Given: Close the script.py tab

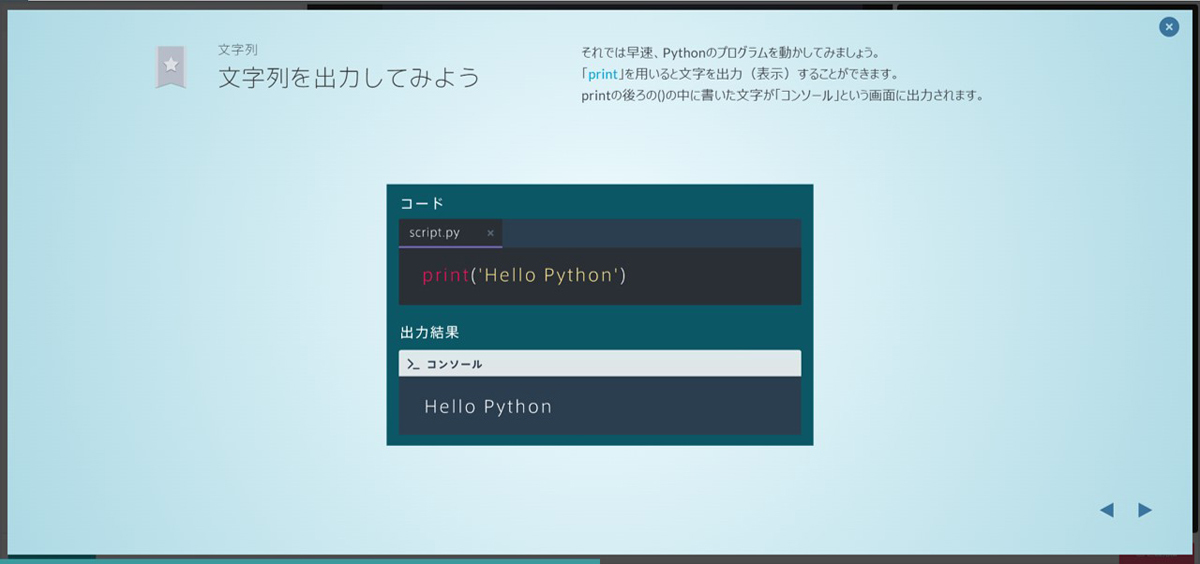Looking at the screenshot, I should click(490, 233).
